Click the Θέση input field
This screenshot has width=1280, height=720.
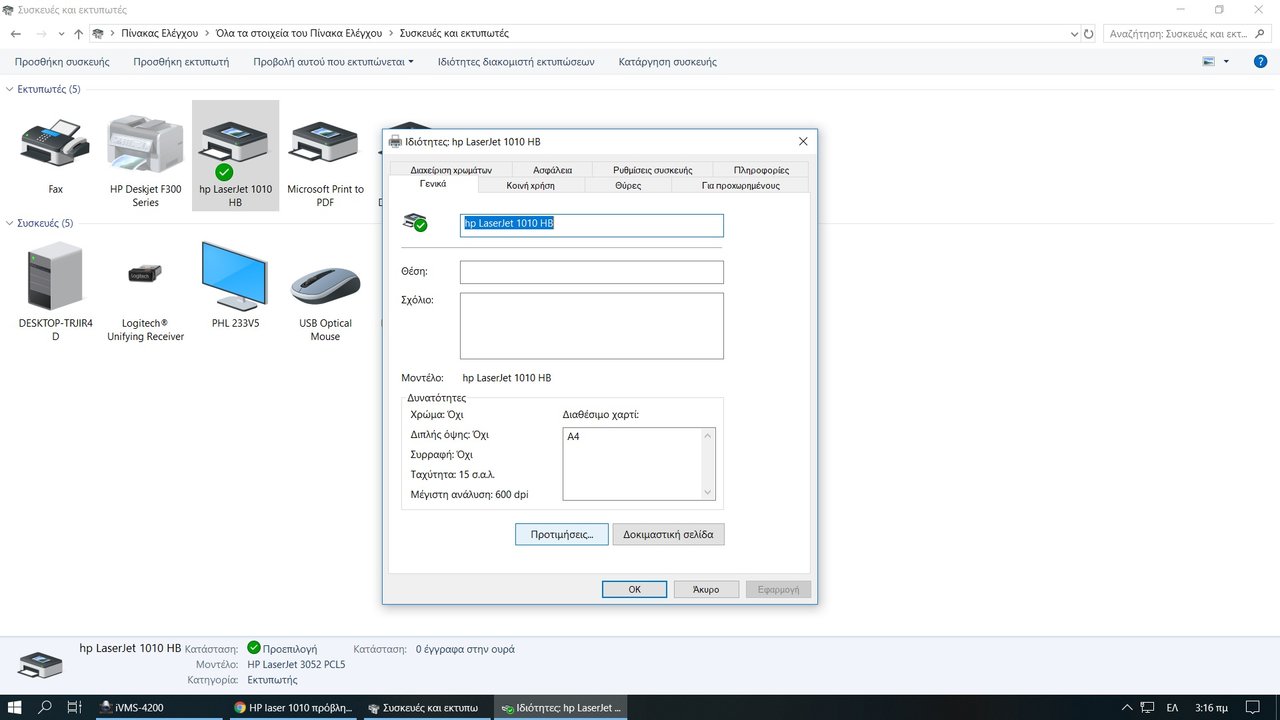[x=591, y=272]
